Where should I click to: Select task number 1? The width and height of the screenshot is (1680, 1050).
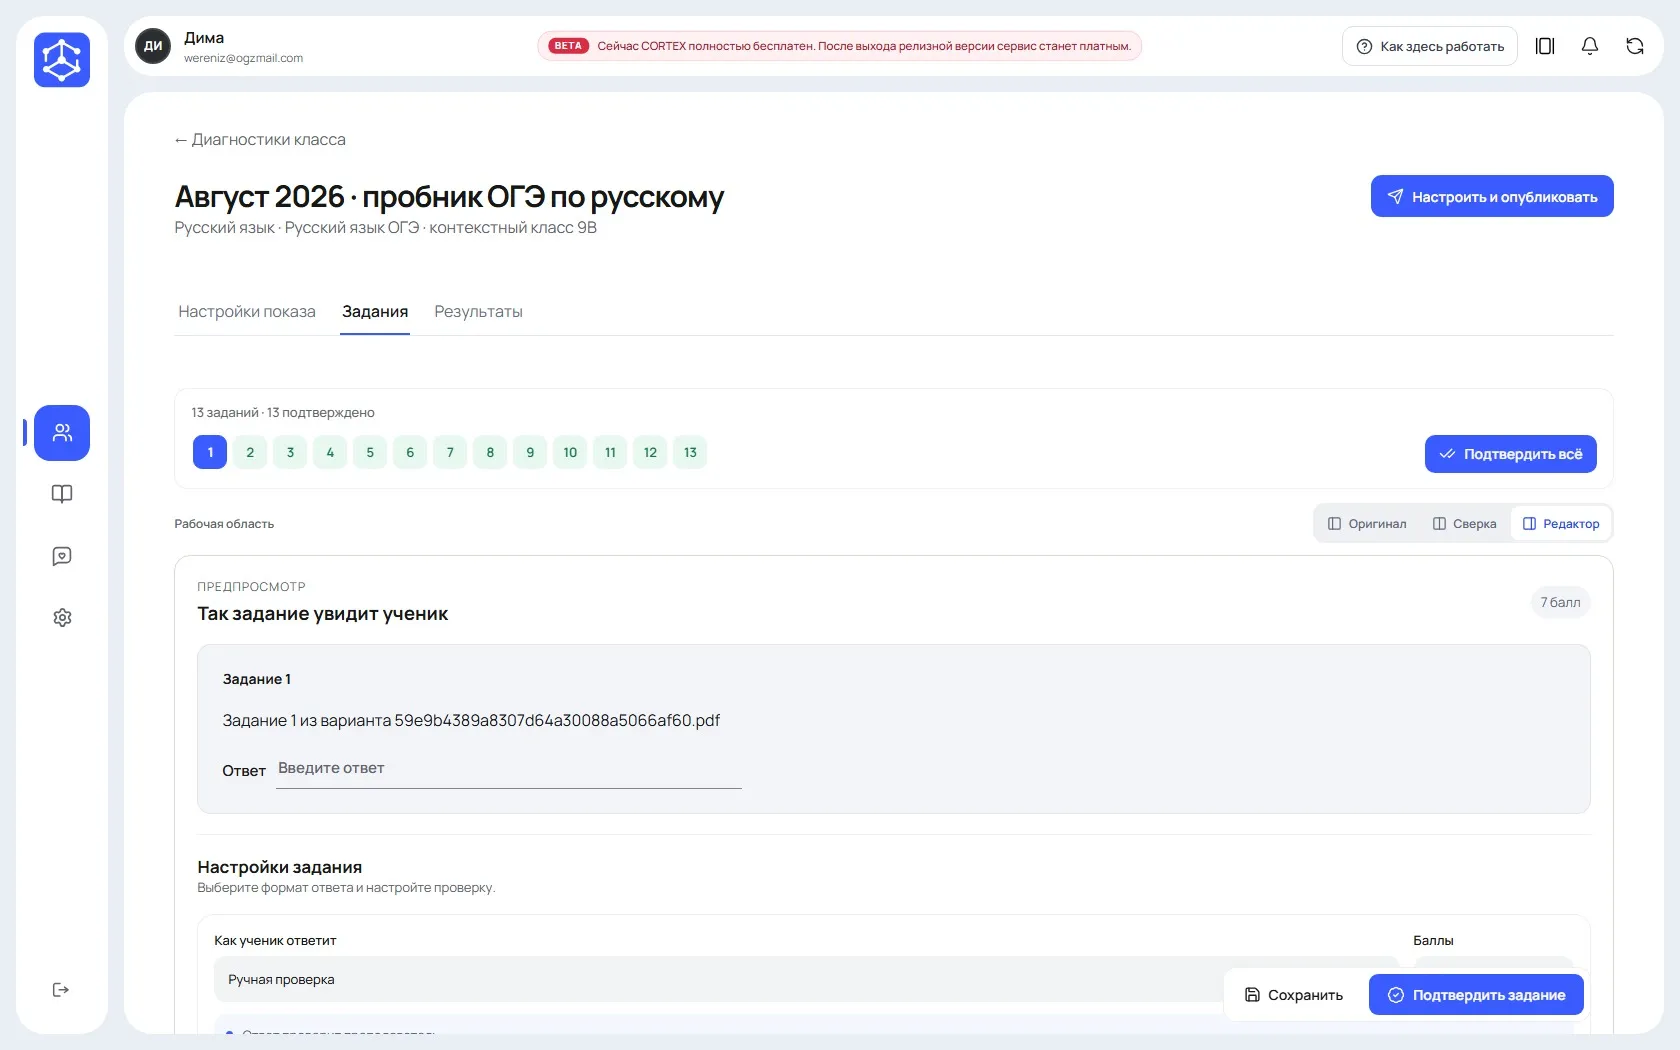coord(210,452)
